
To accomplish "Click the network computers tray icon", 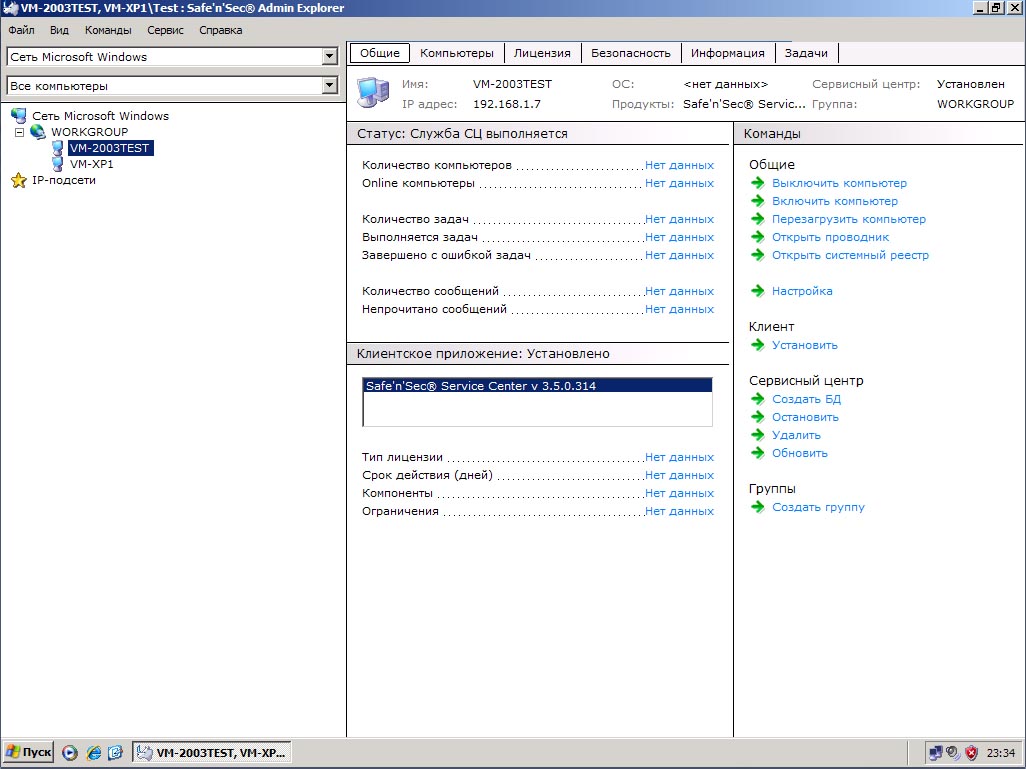I will click(x=935, y=753).
